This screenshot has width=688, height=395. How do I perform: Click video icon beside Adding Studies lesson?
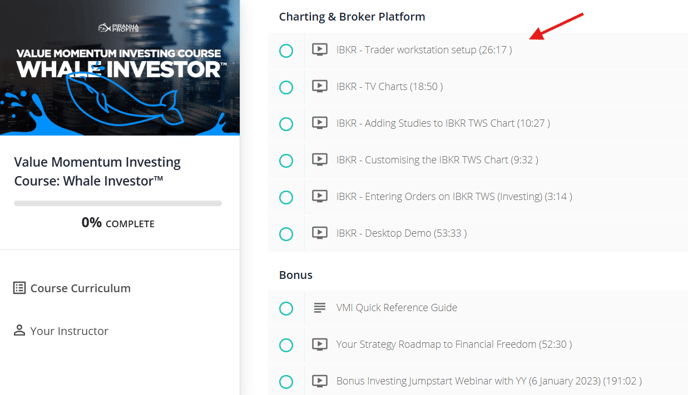(319, 123)
